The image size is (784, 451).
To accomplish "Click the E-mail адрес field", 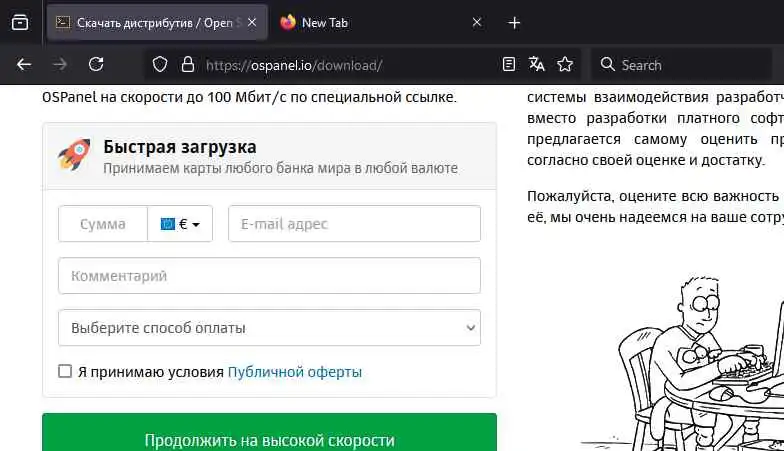I will tap(354, 224).
